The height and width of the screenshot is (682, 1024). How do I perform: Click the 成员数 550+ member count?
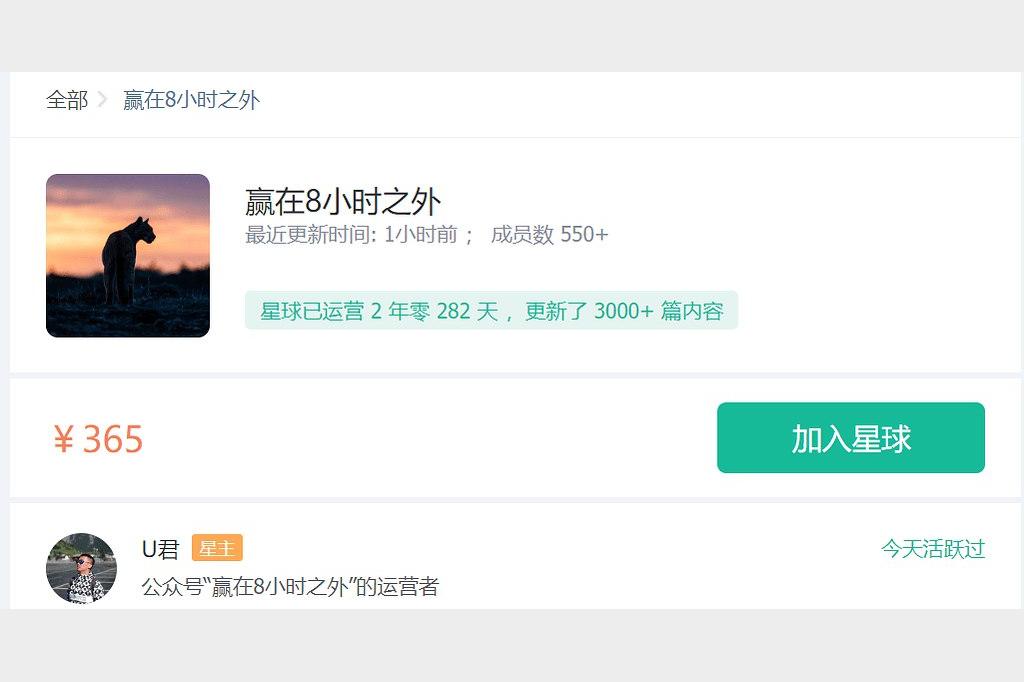pyautogui.click(x=549, y=235)
